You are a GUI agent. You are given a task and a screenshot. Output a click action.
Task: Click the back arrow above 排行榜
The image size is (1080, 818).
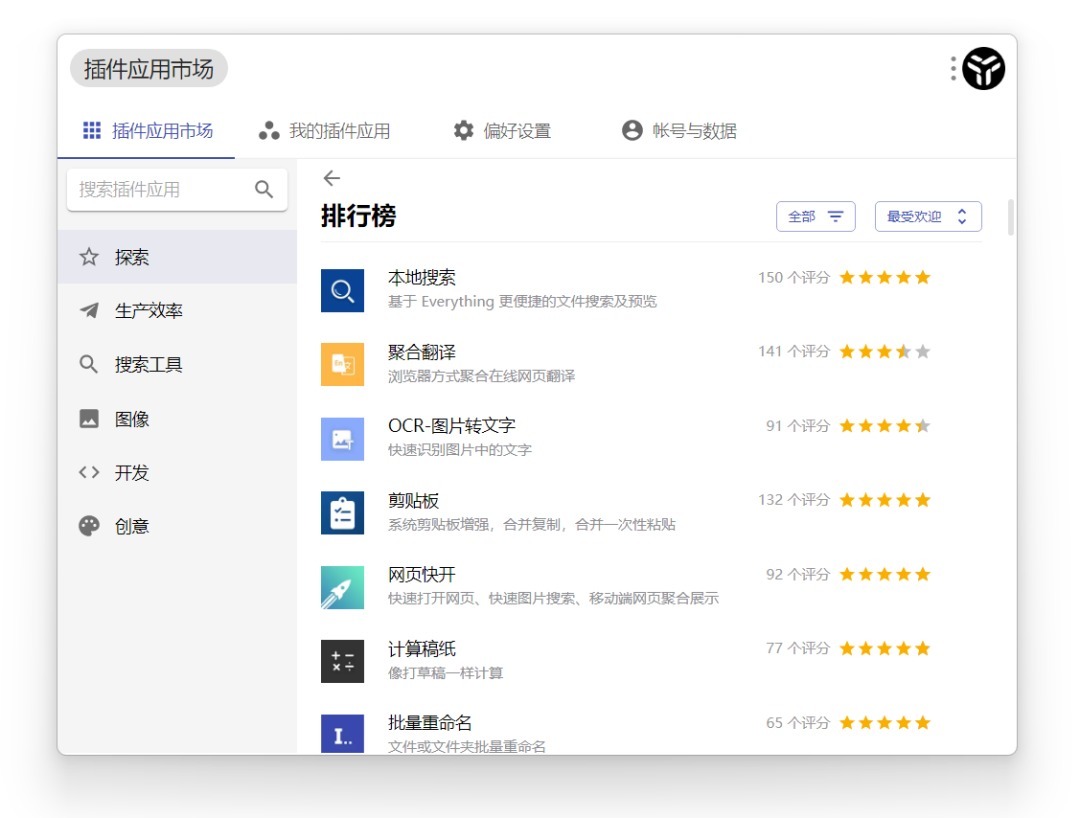332,178
